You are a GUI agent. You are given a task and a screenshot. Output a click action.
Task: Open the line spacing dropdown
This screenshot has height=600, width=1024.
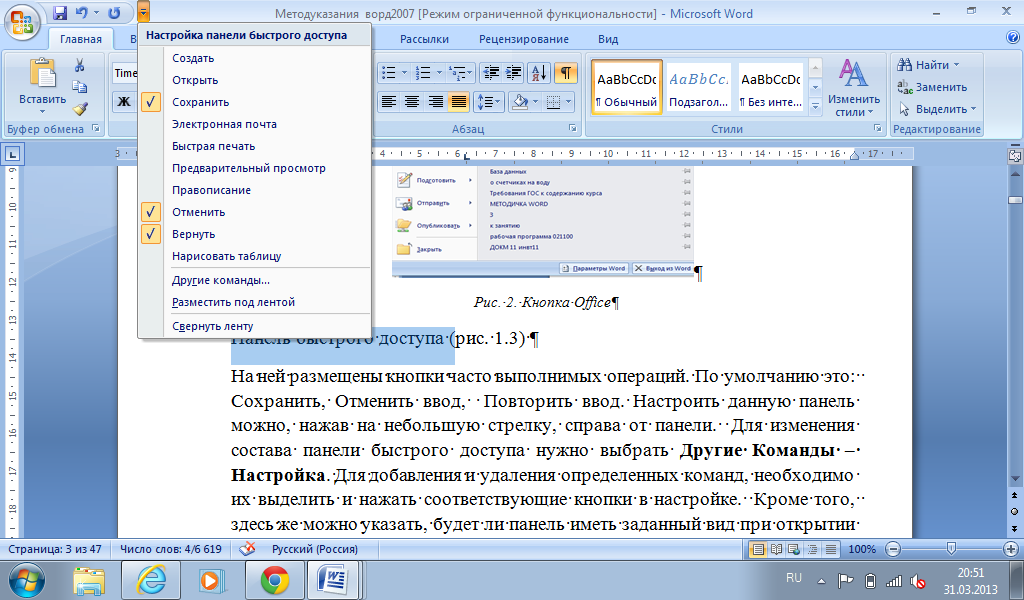[x=488, y=102]
